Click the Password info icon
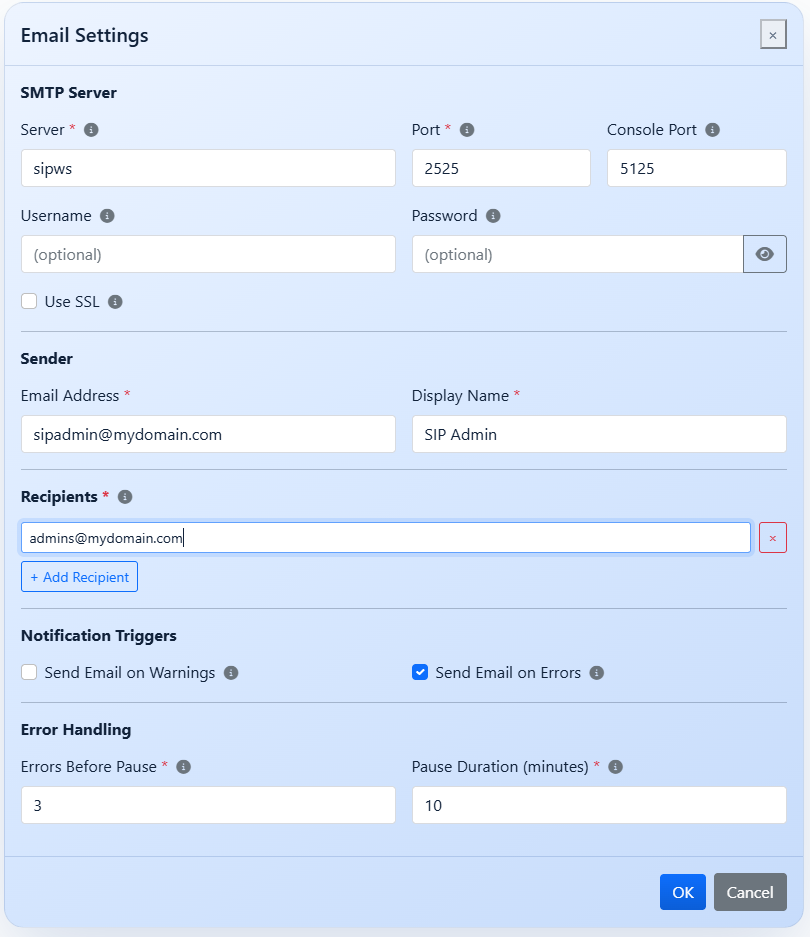The width and height of the screenshot is (810, 937). pos(493,216)
